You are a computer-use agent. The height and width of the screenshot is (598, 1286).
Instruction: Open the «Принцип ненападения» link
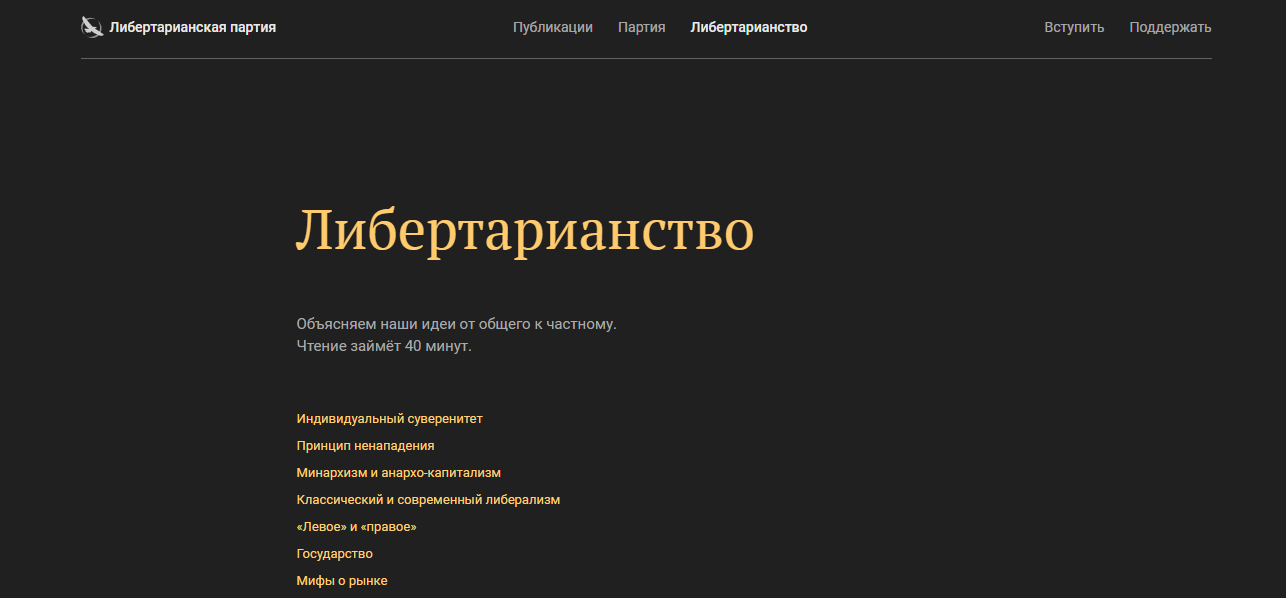365,446
